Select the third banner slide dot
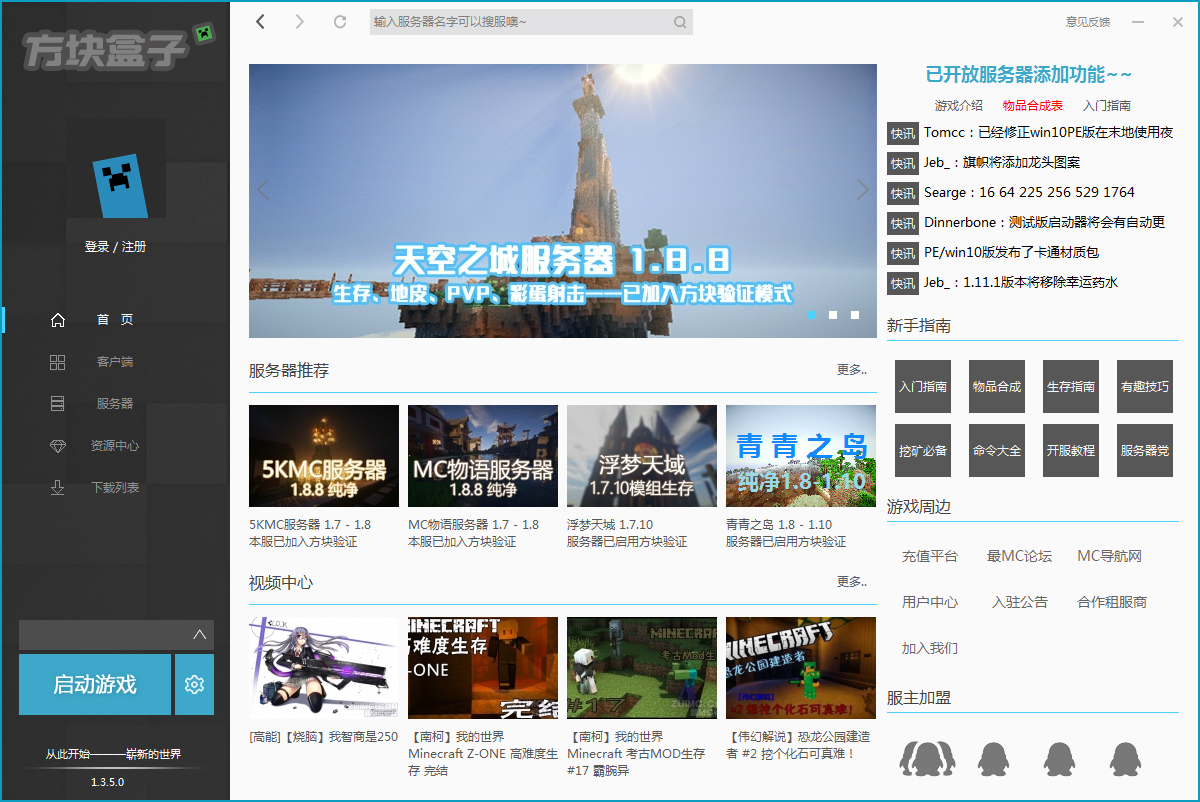1200x802 pixels. pyautogui.click(x=855, y=315)
